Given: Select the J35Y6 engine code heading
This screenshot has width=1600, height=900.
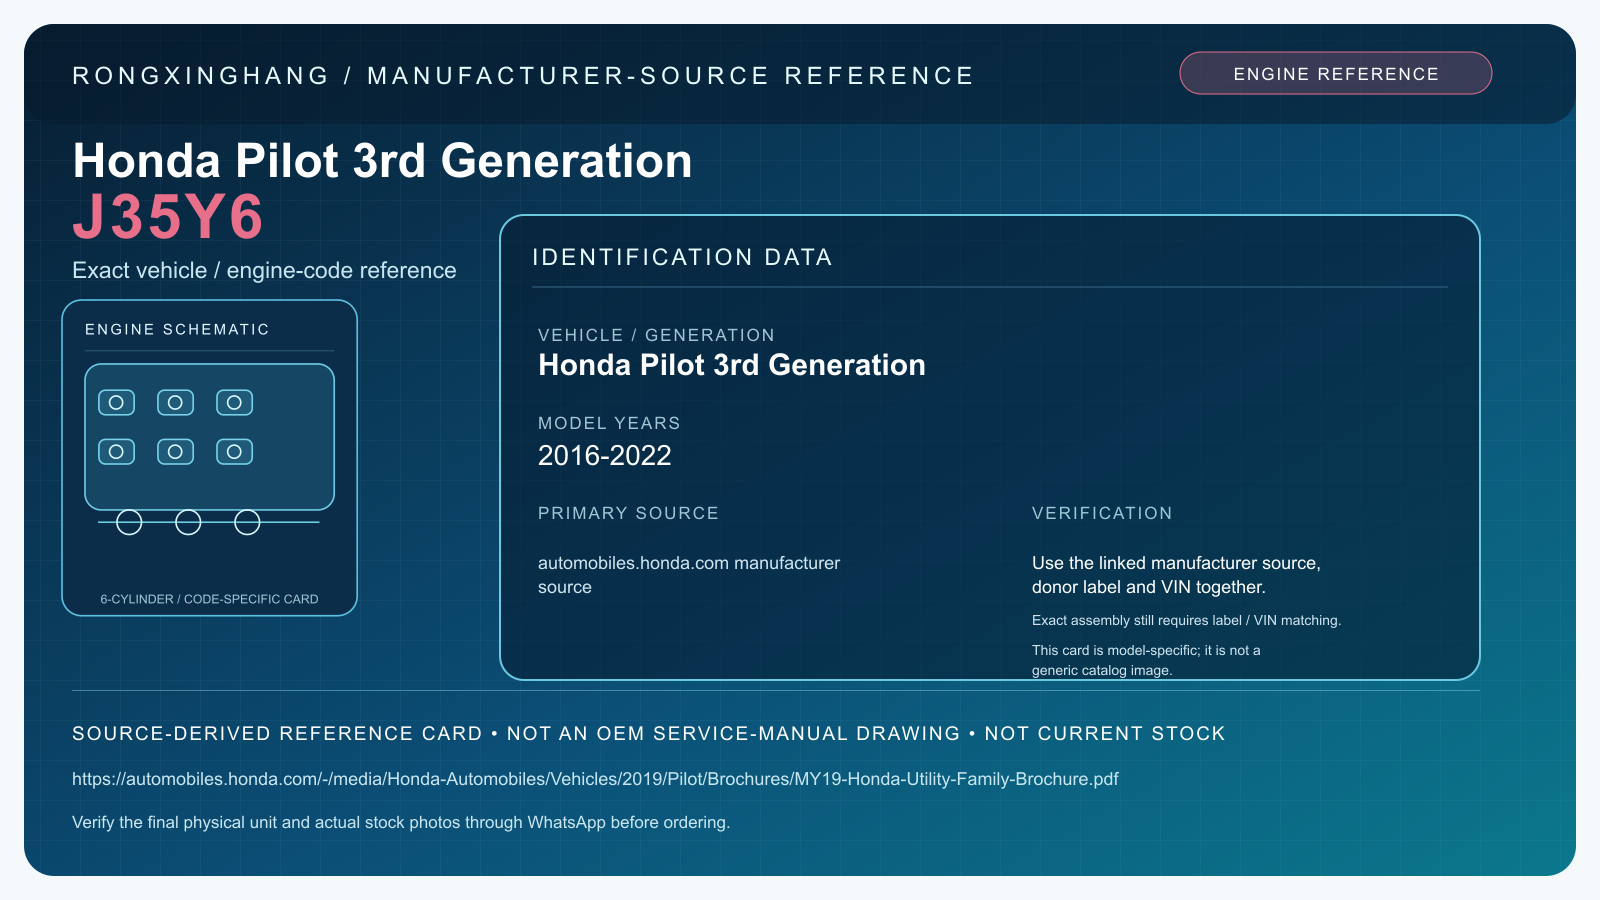Looking at the screenshot, I should click(168, 216).
